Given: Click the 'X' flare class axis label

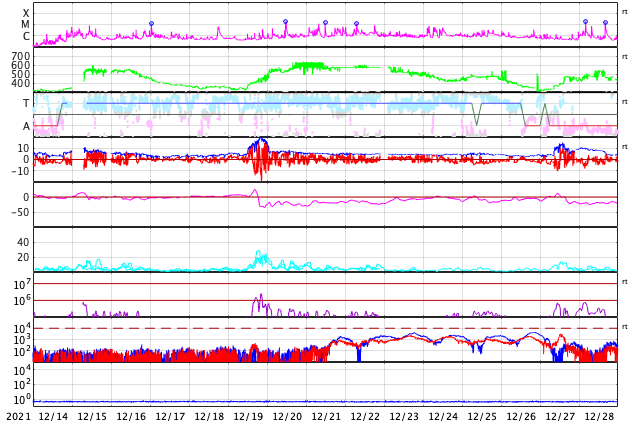Looking at the screenshot, I should (x=26, y=13).
